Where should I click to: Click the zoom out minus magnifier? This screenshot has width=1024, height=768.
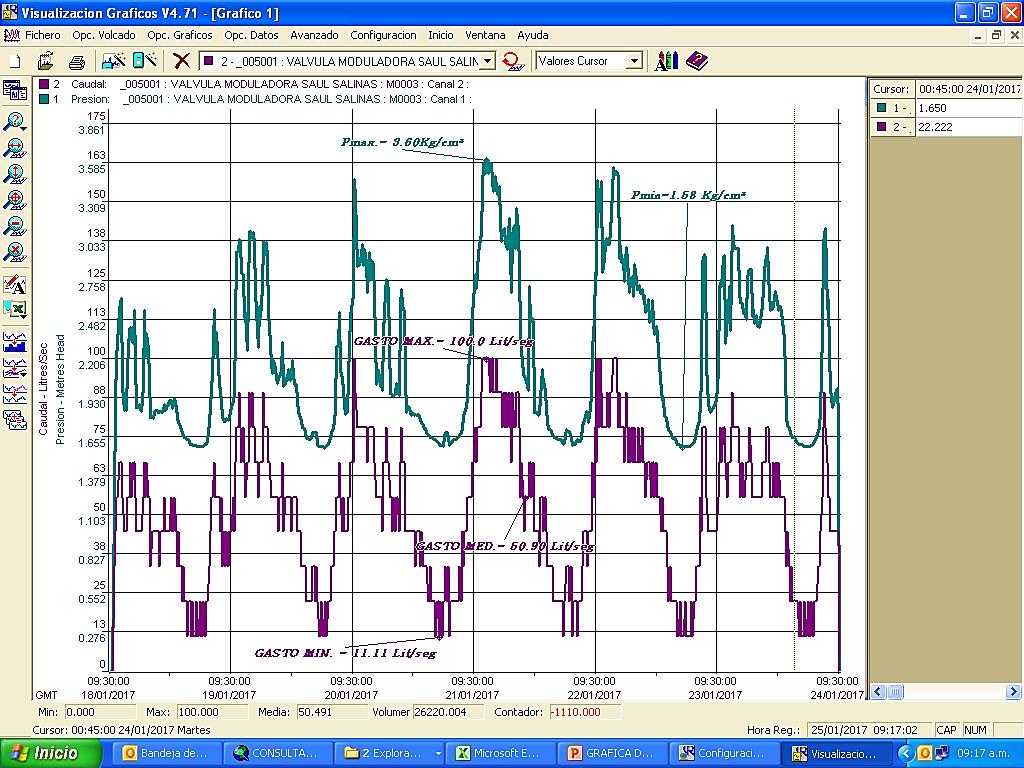tap(15, 226)
